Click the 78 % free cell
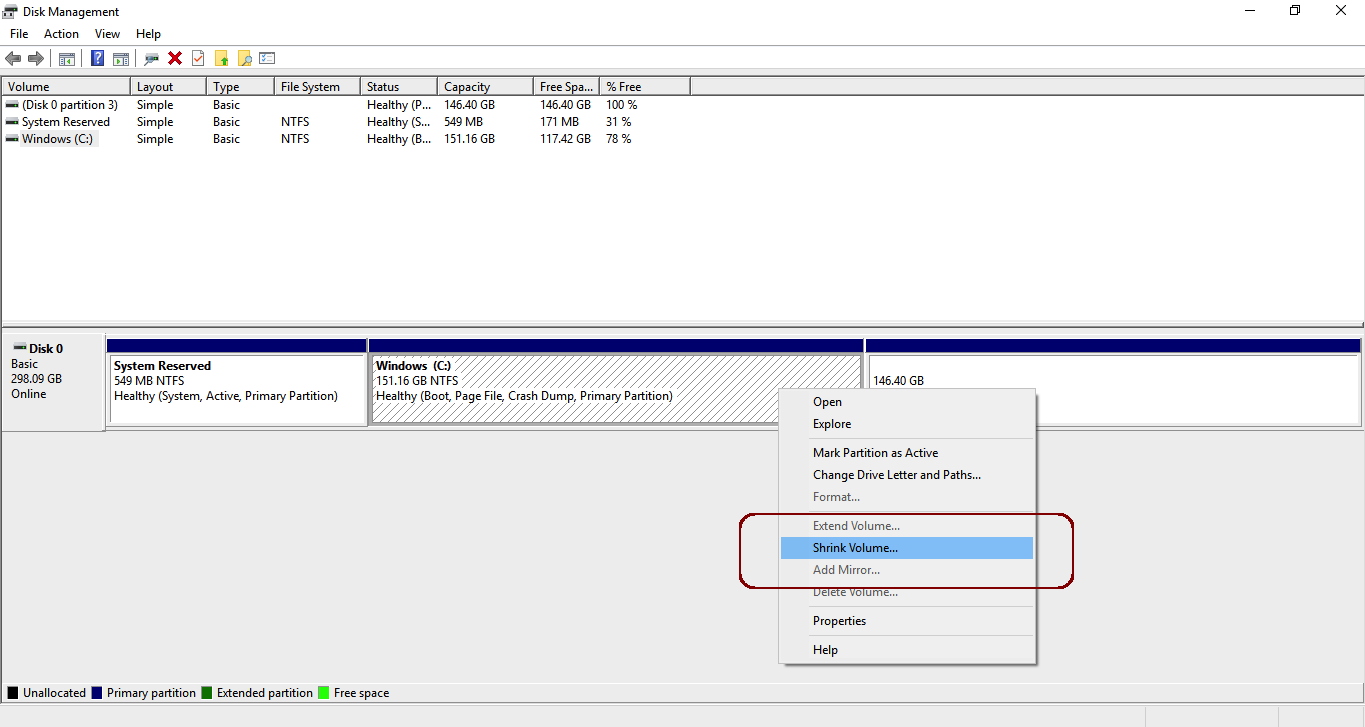The width and height of the screenshot is (1365, 727). click(x=619, y=139)
